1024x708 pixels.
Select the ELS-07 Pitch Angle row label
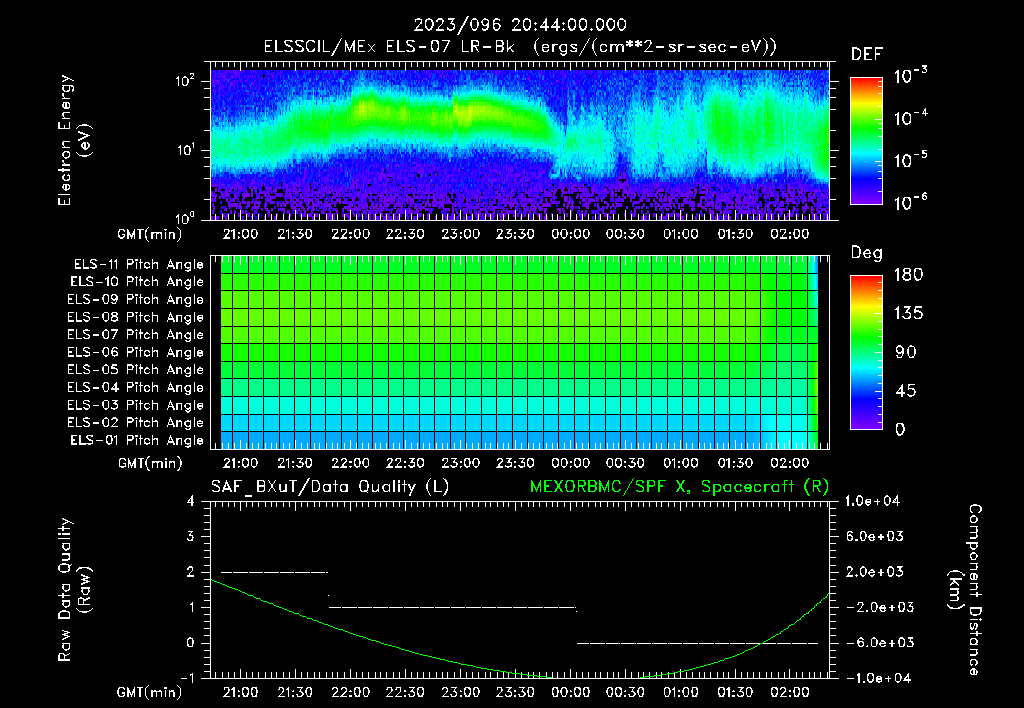[136, 335]
